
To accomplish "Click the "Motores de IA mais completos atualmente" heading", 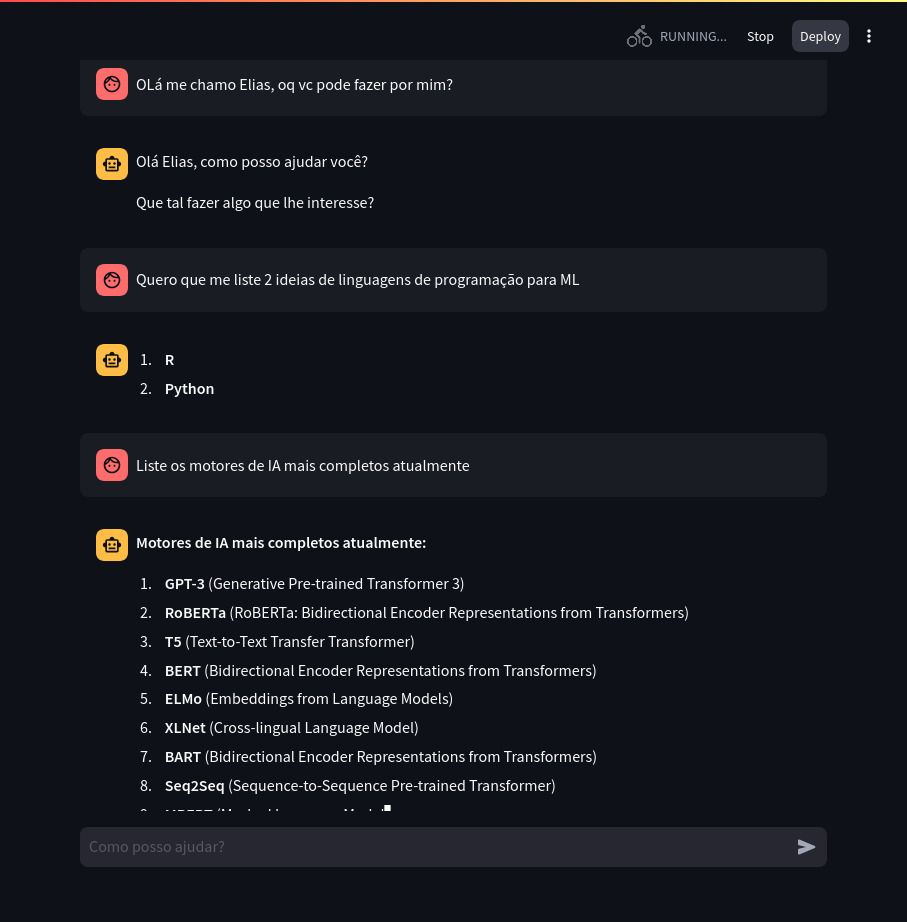I will point(281,542).
